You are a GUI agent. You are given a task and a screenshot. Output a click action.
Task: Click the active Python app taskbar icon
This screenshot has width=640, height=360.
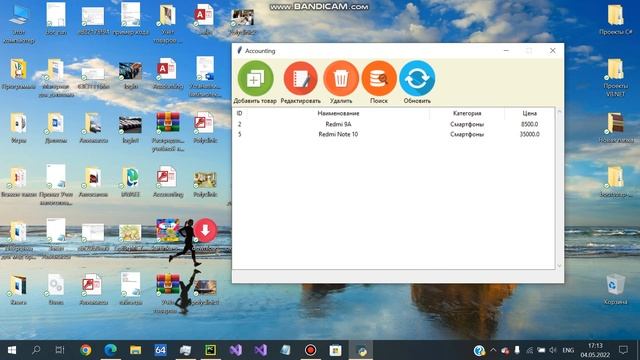point(361,350)
